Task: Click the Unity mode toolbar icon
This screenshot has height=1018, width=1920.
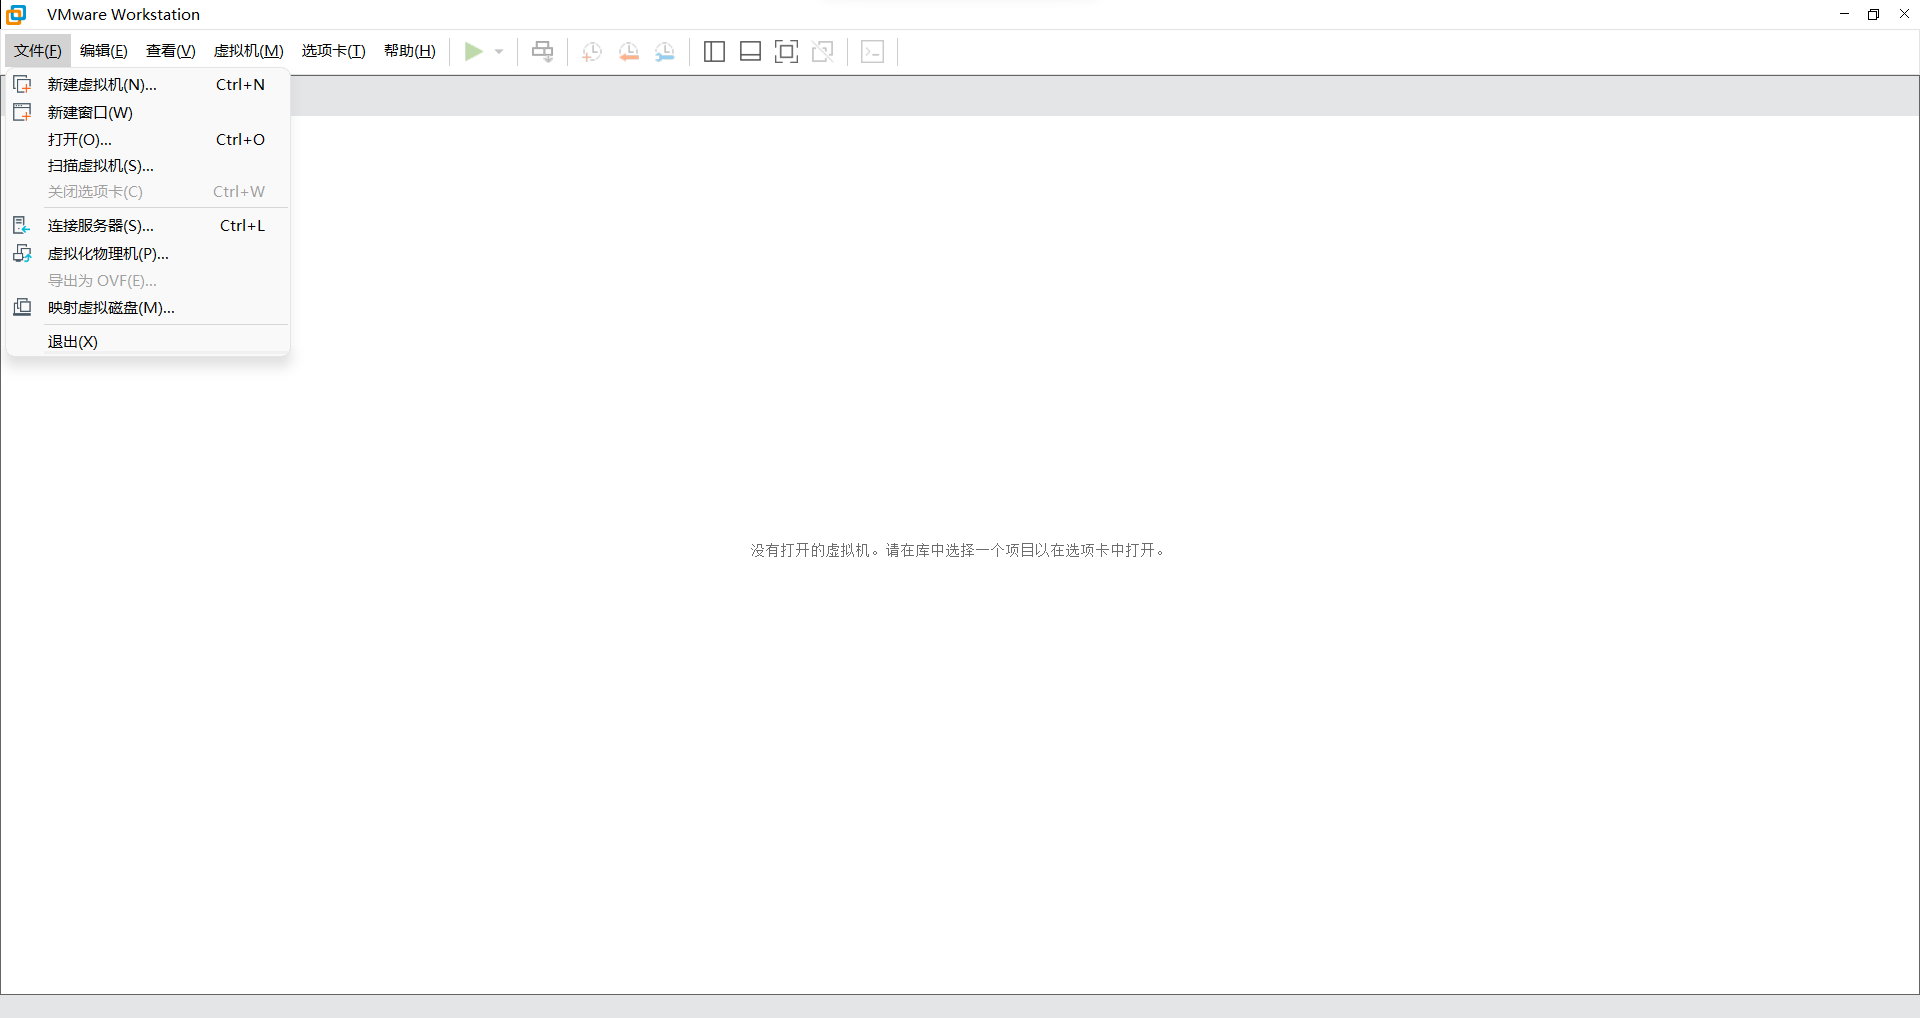Action: (823, 51)
